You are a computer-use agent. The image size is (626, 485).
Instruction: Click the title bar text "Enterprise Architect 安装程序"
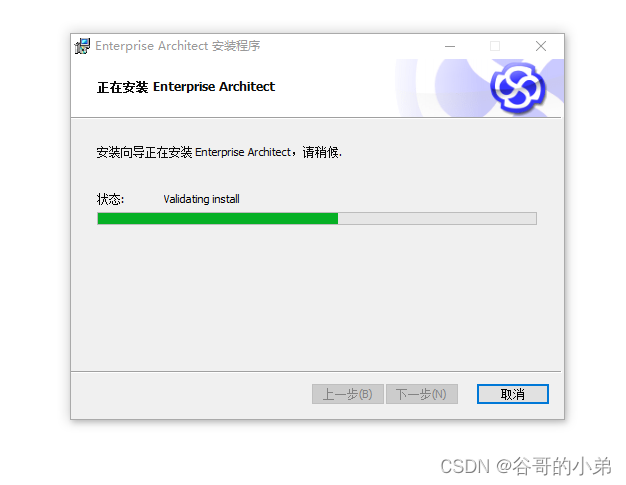tap(178, 46)
